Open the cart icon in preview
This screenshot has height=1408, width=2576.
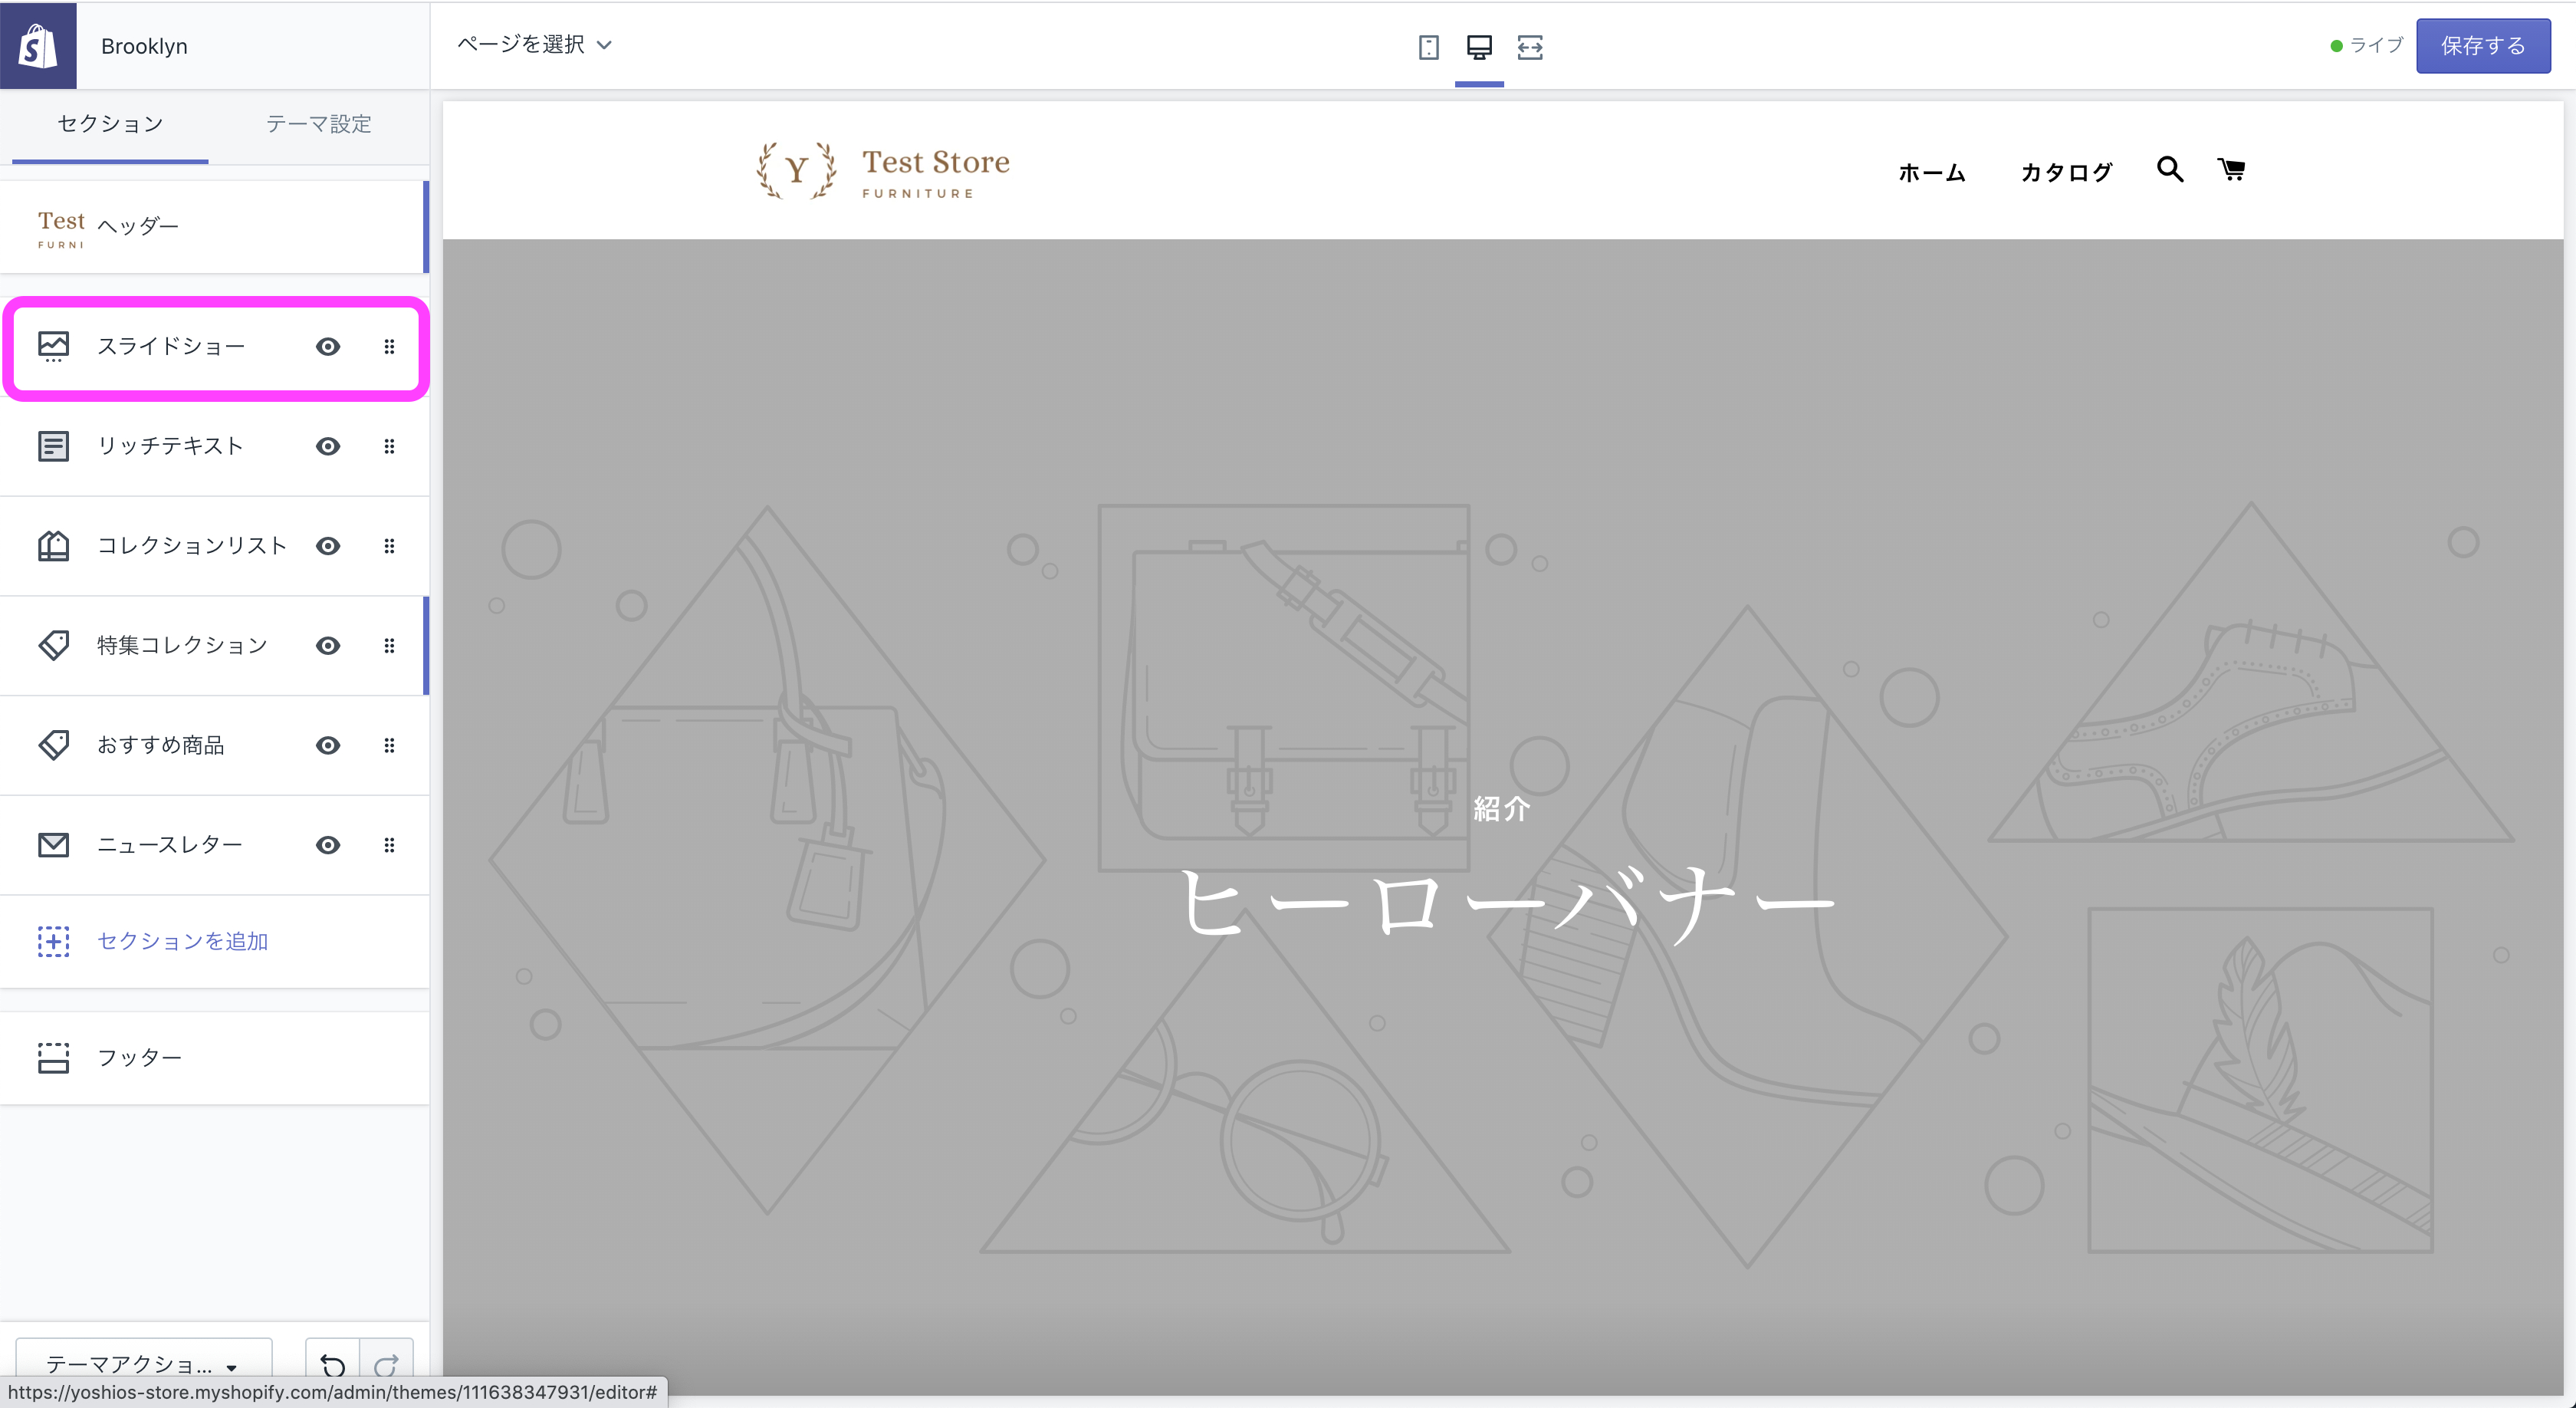(2232, 169)
